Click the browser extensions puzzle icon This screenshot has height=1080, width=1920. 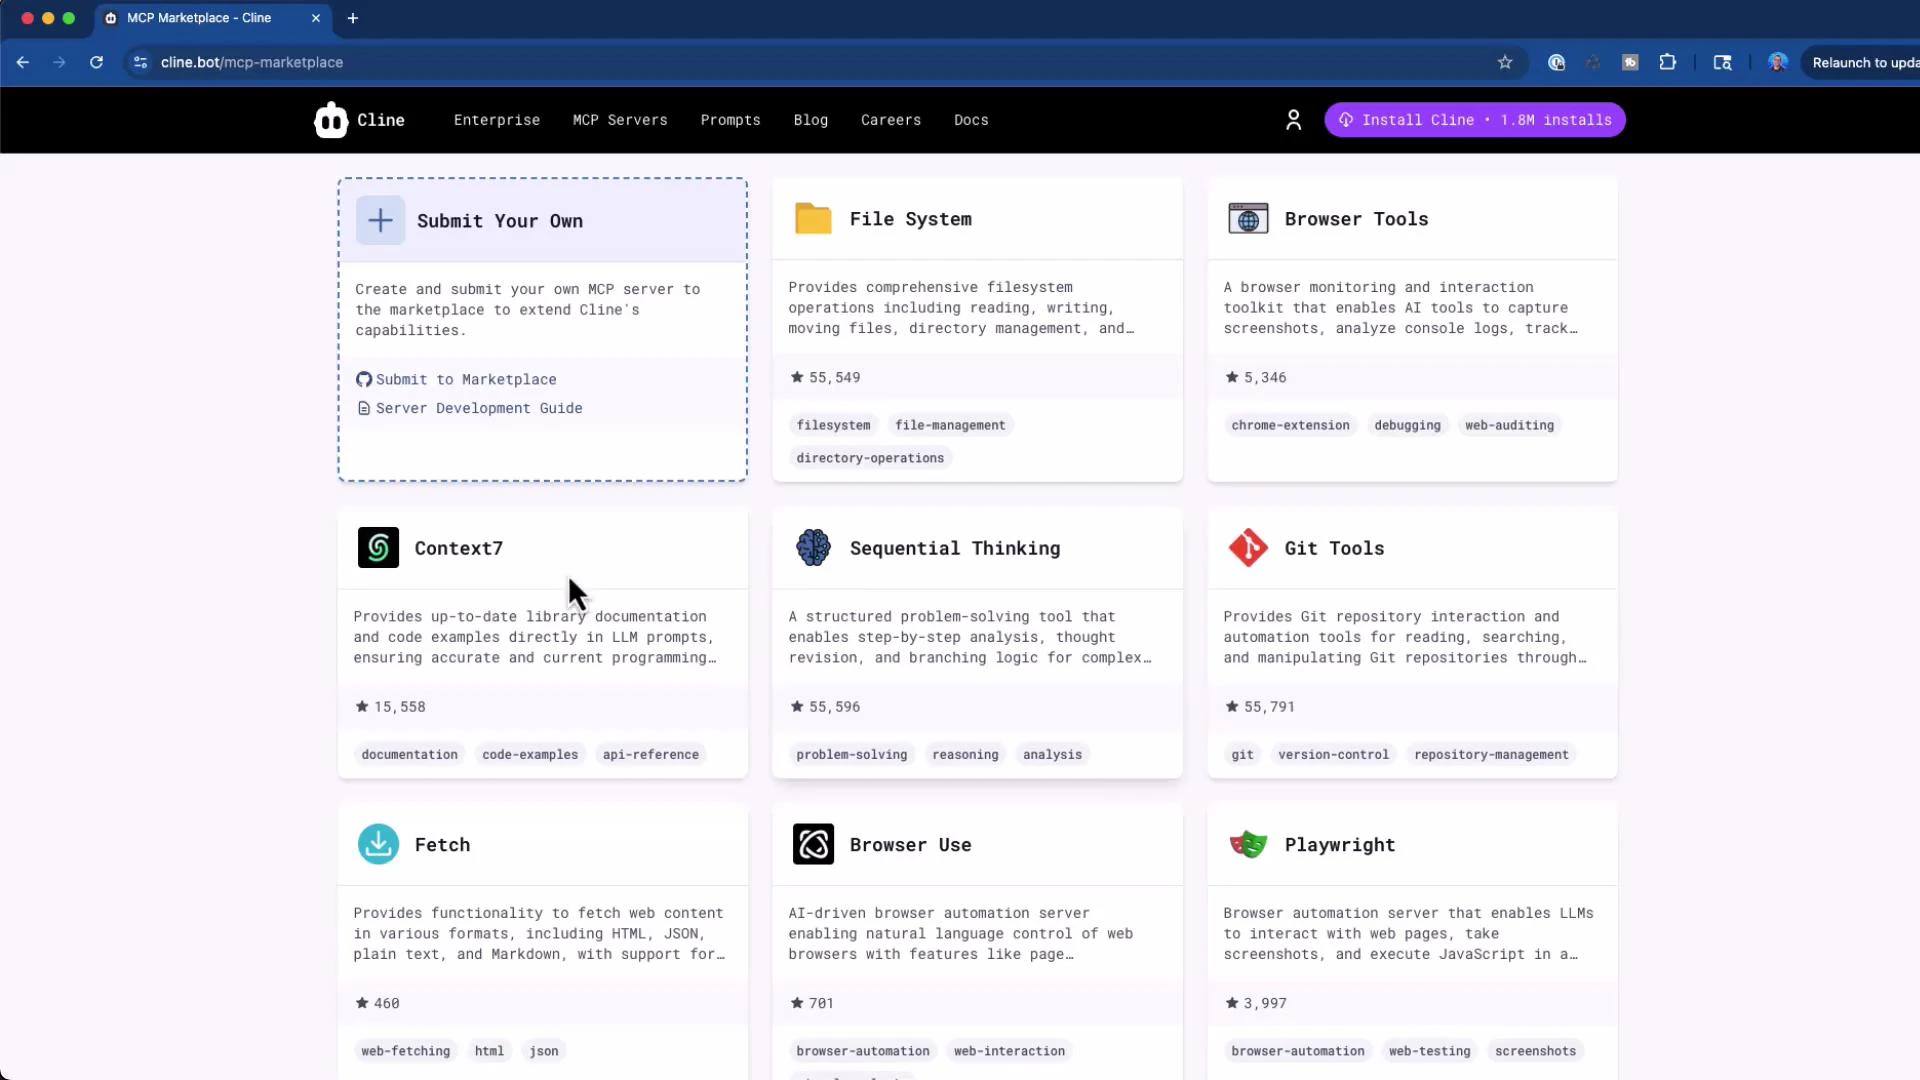[x=1668, y=62]
